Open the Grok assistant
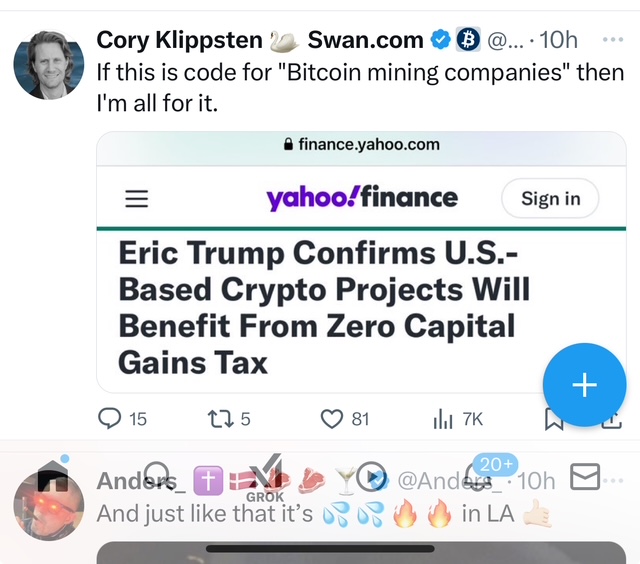 (x=265, y=478)
